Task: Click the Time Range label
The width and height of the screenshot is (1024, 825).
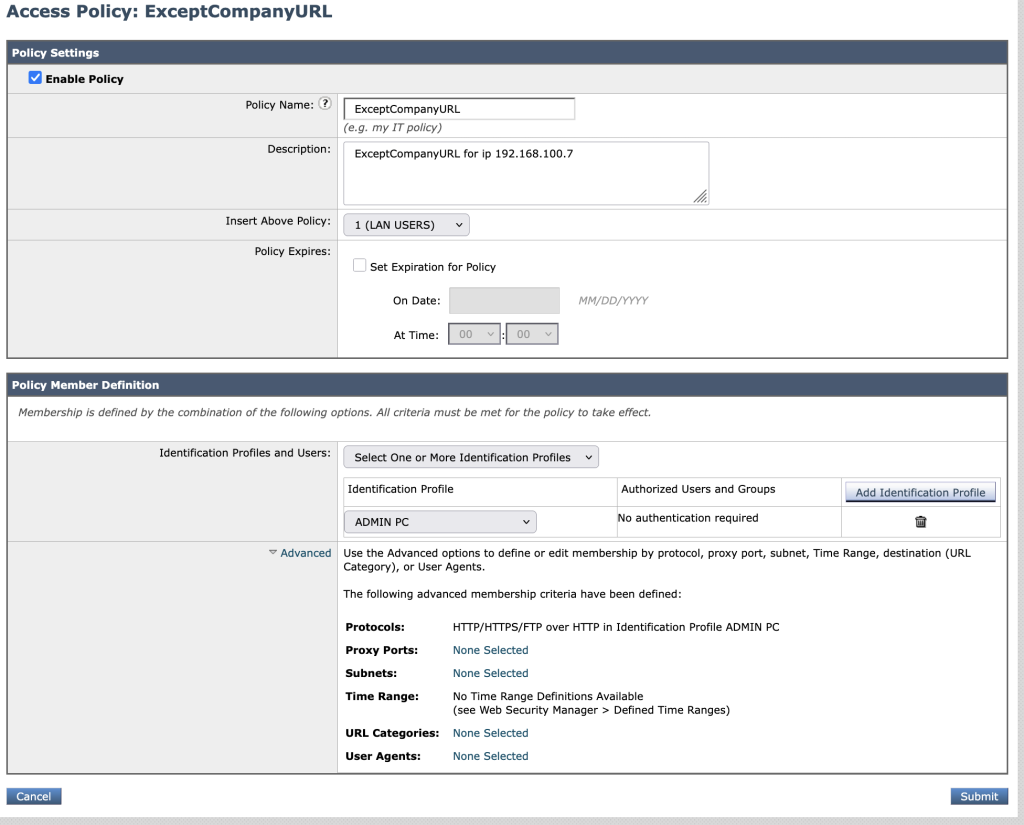Action: (382, 696)
